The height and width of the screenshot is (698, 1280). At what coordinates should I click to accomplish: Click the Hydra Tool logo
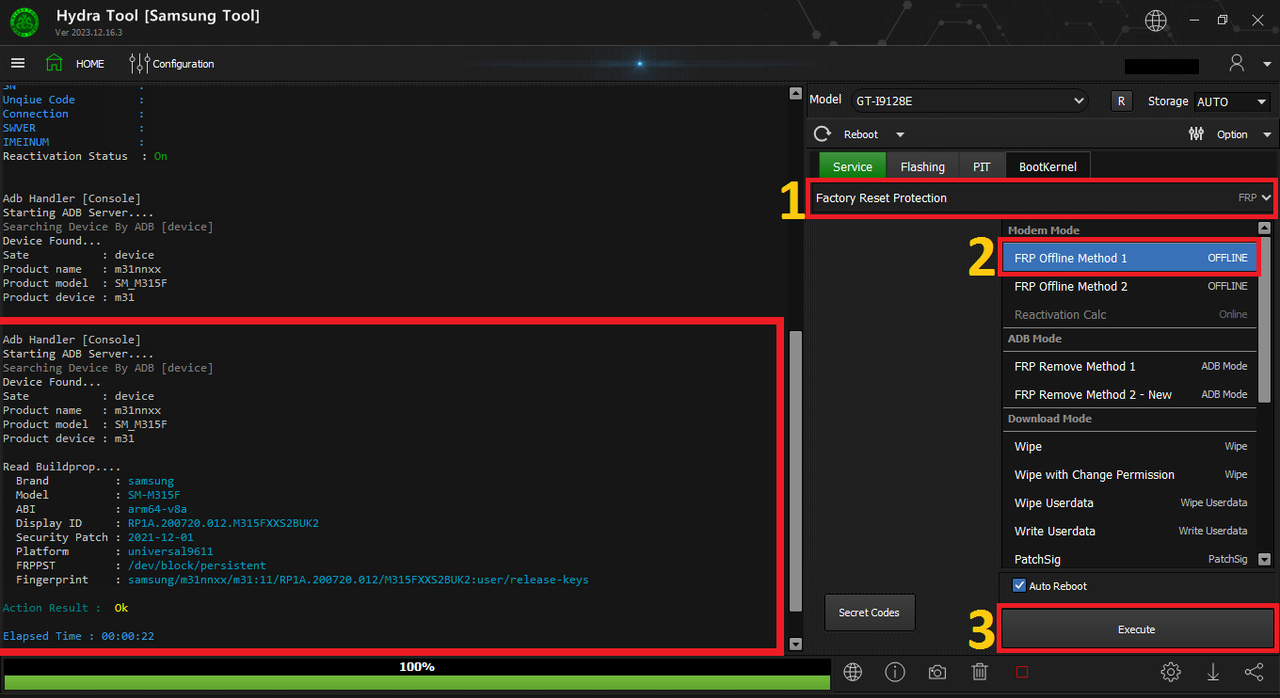(24, 22)
